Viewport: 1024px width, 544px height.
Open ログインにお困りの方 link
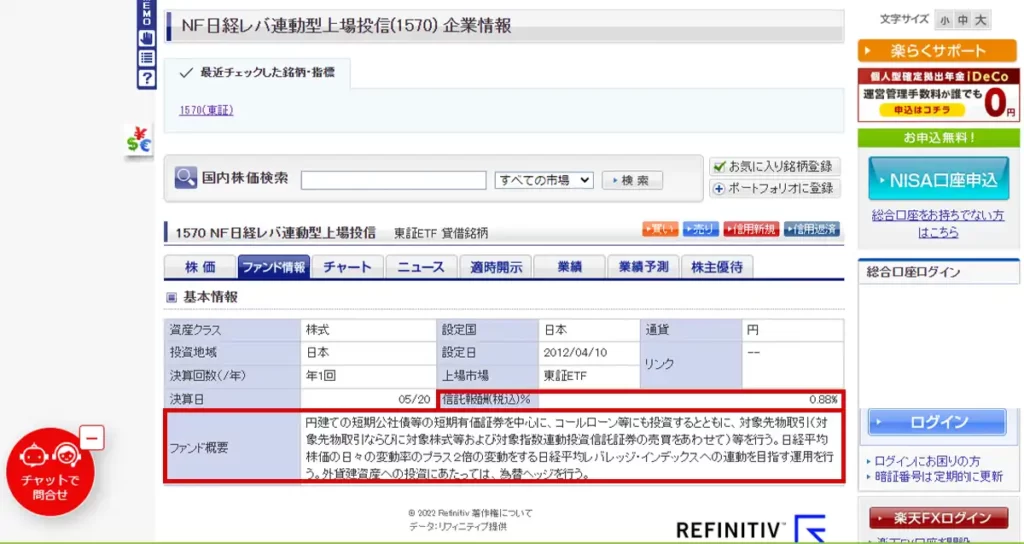point(927,460)
